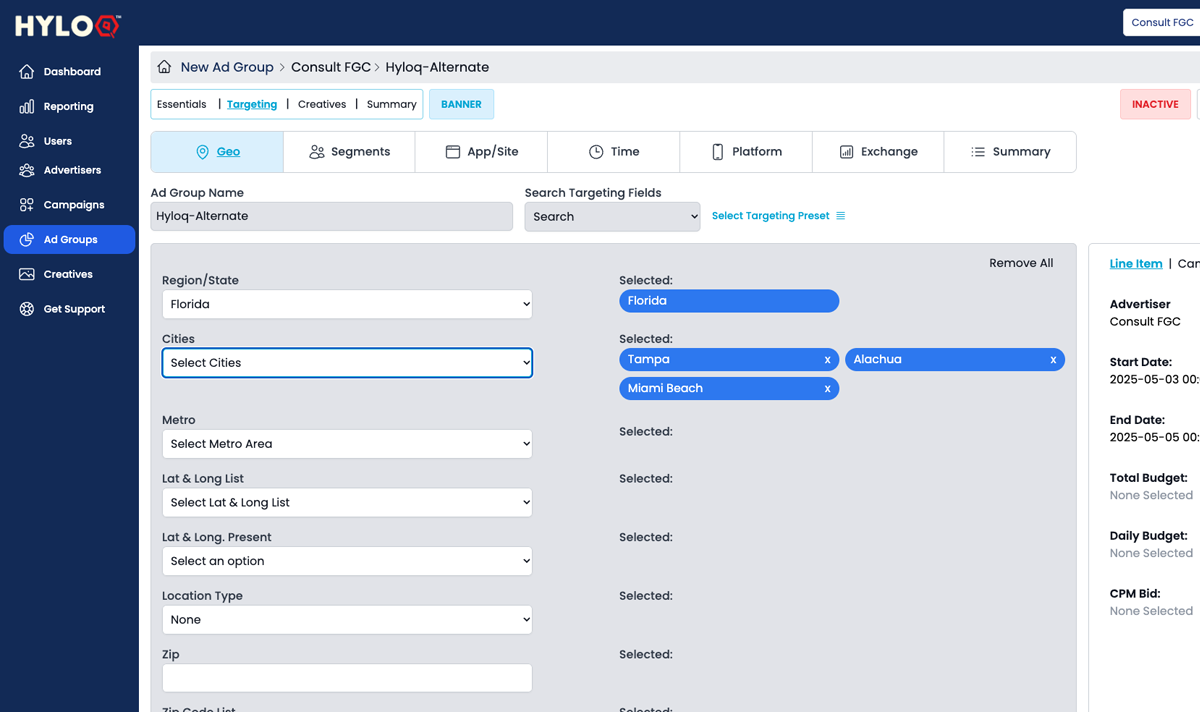Image resolution: width=1200 pixels, height=712 pixels.
Task: Open Dashboard from the sidebar
Action: (x=70, y=72)
